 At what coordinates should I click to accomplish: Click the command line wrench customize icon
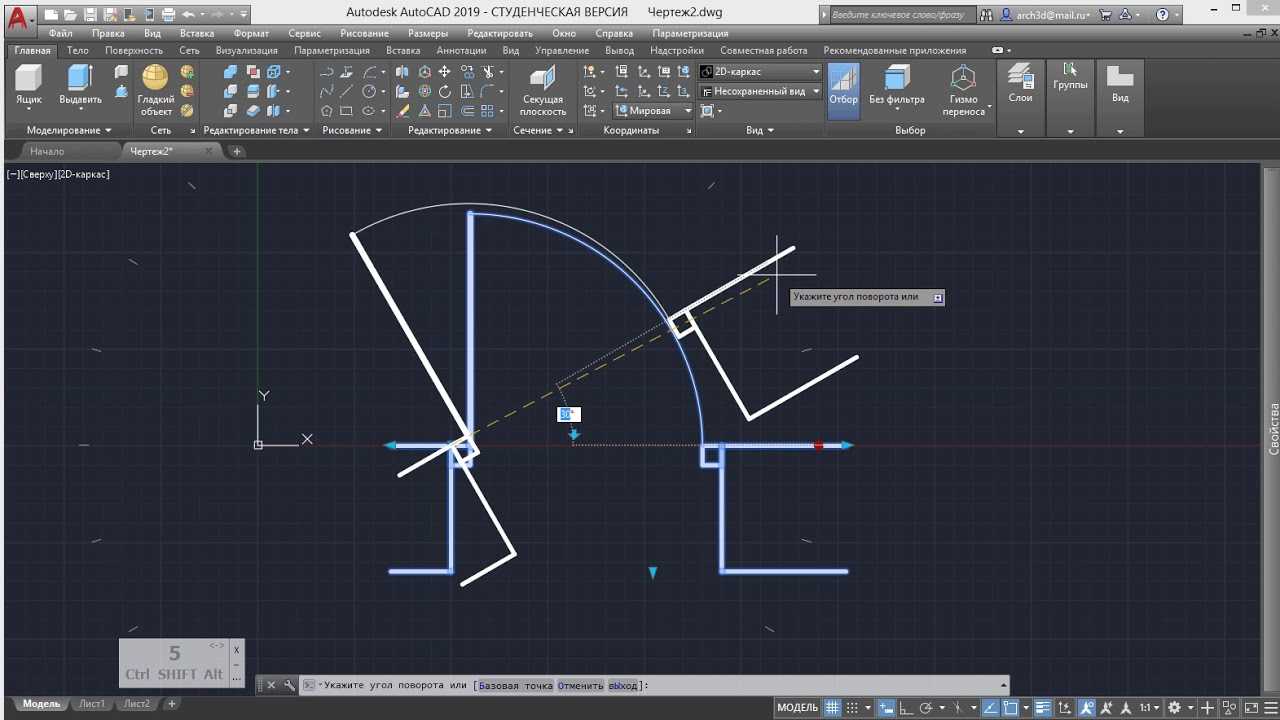[289, 685]
